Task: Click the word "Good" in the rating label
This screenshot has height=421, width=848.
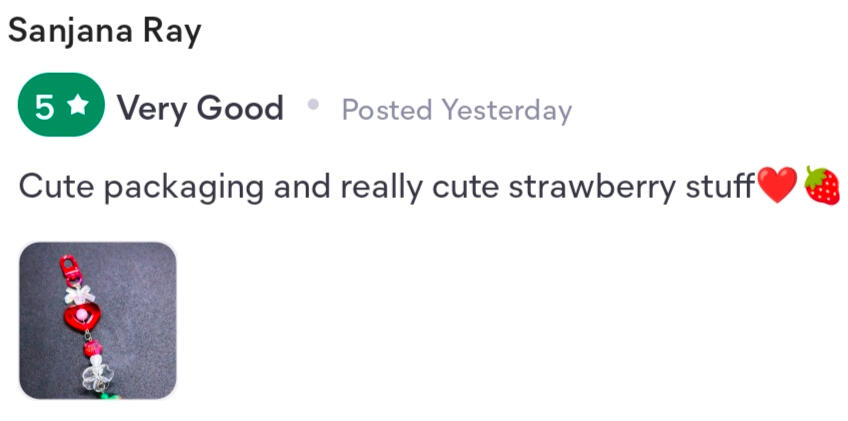Action: [x=241, y=108]
